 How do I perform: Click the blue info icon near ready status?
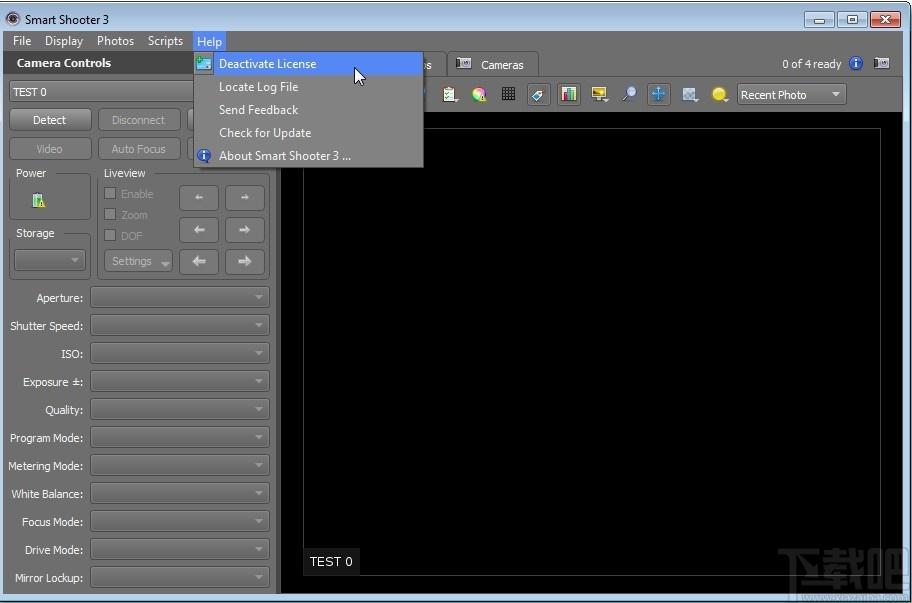(x=856, y=63)
